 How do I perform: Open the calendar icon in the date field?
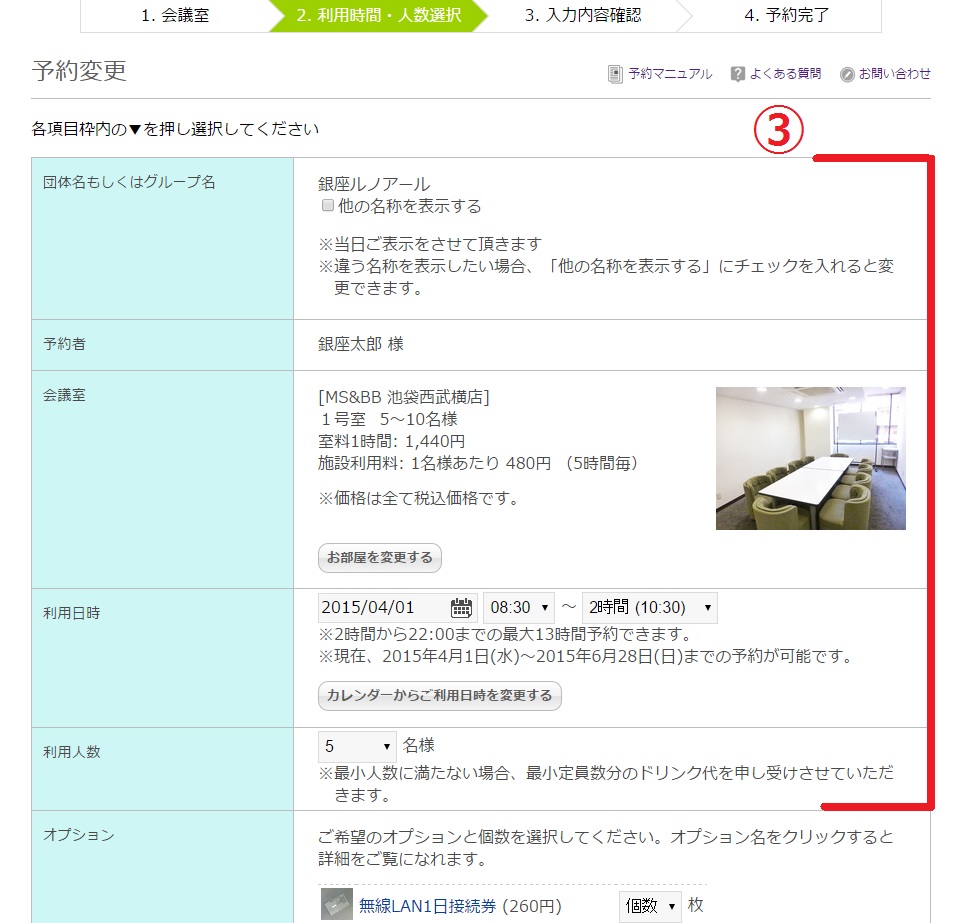tap(461, 607)
